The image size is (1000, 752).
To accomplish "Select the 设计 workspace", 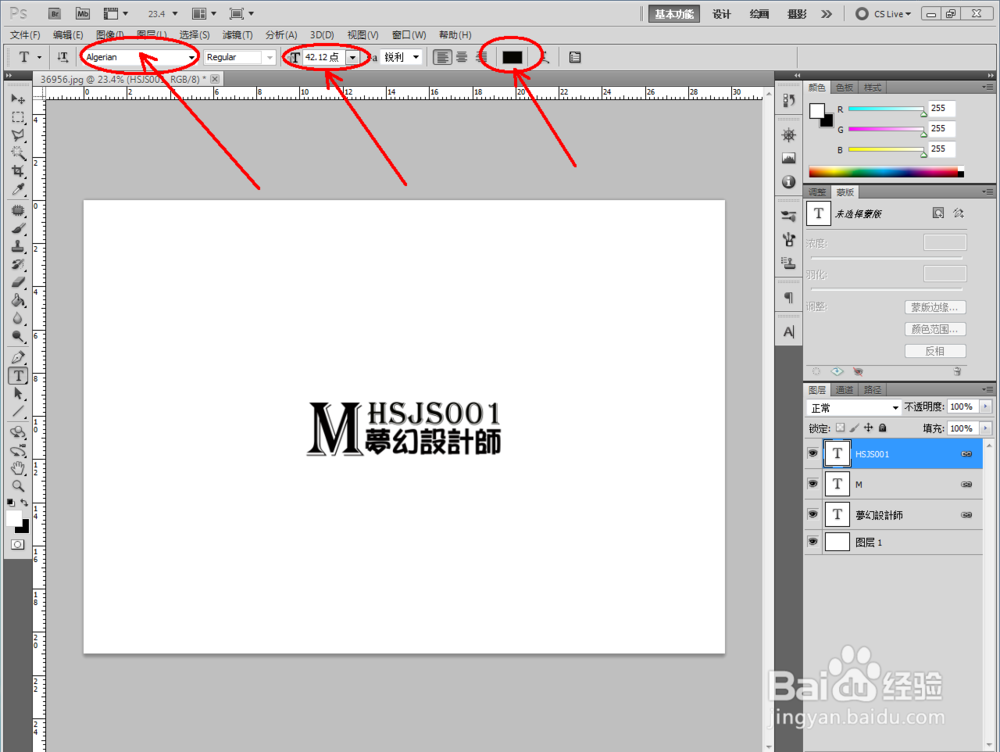I will tap(721, 14).
